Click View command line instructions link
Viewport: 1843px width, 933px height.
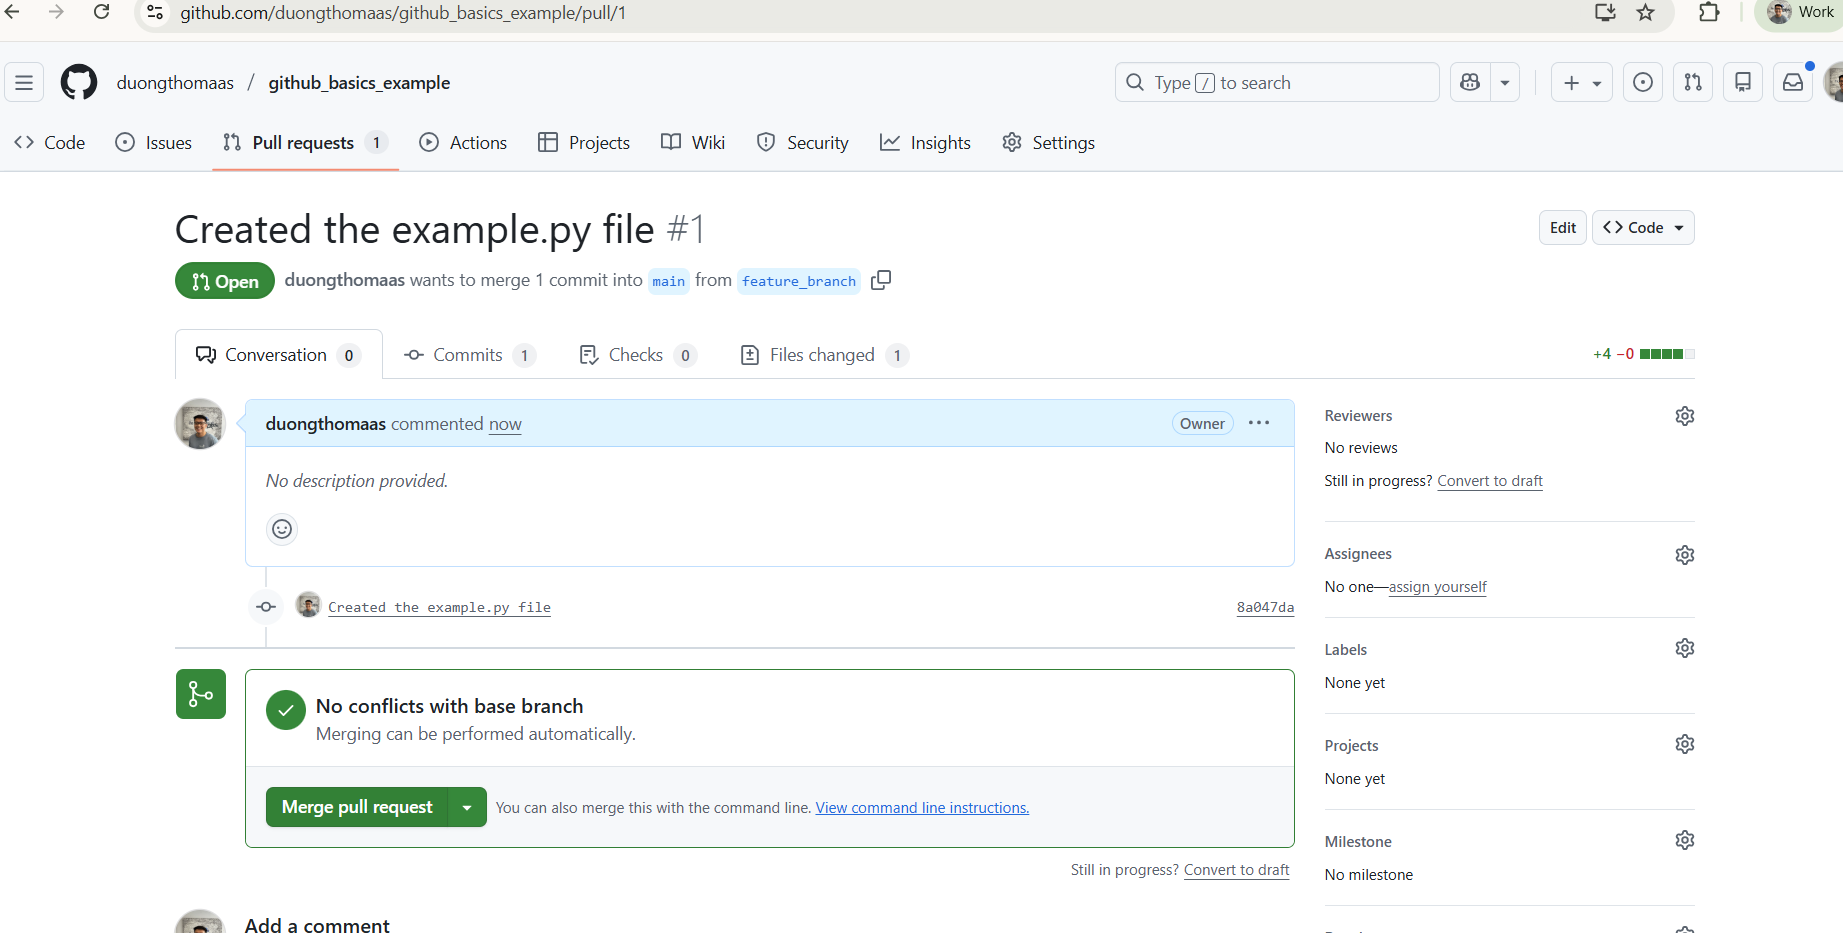[x=922, y=808]
